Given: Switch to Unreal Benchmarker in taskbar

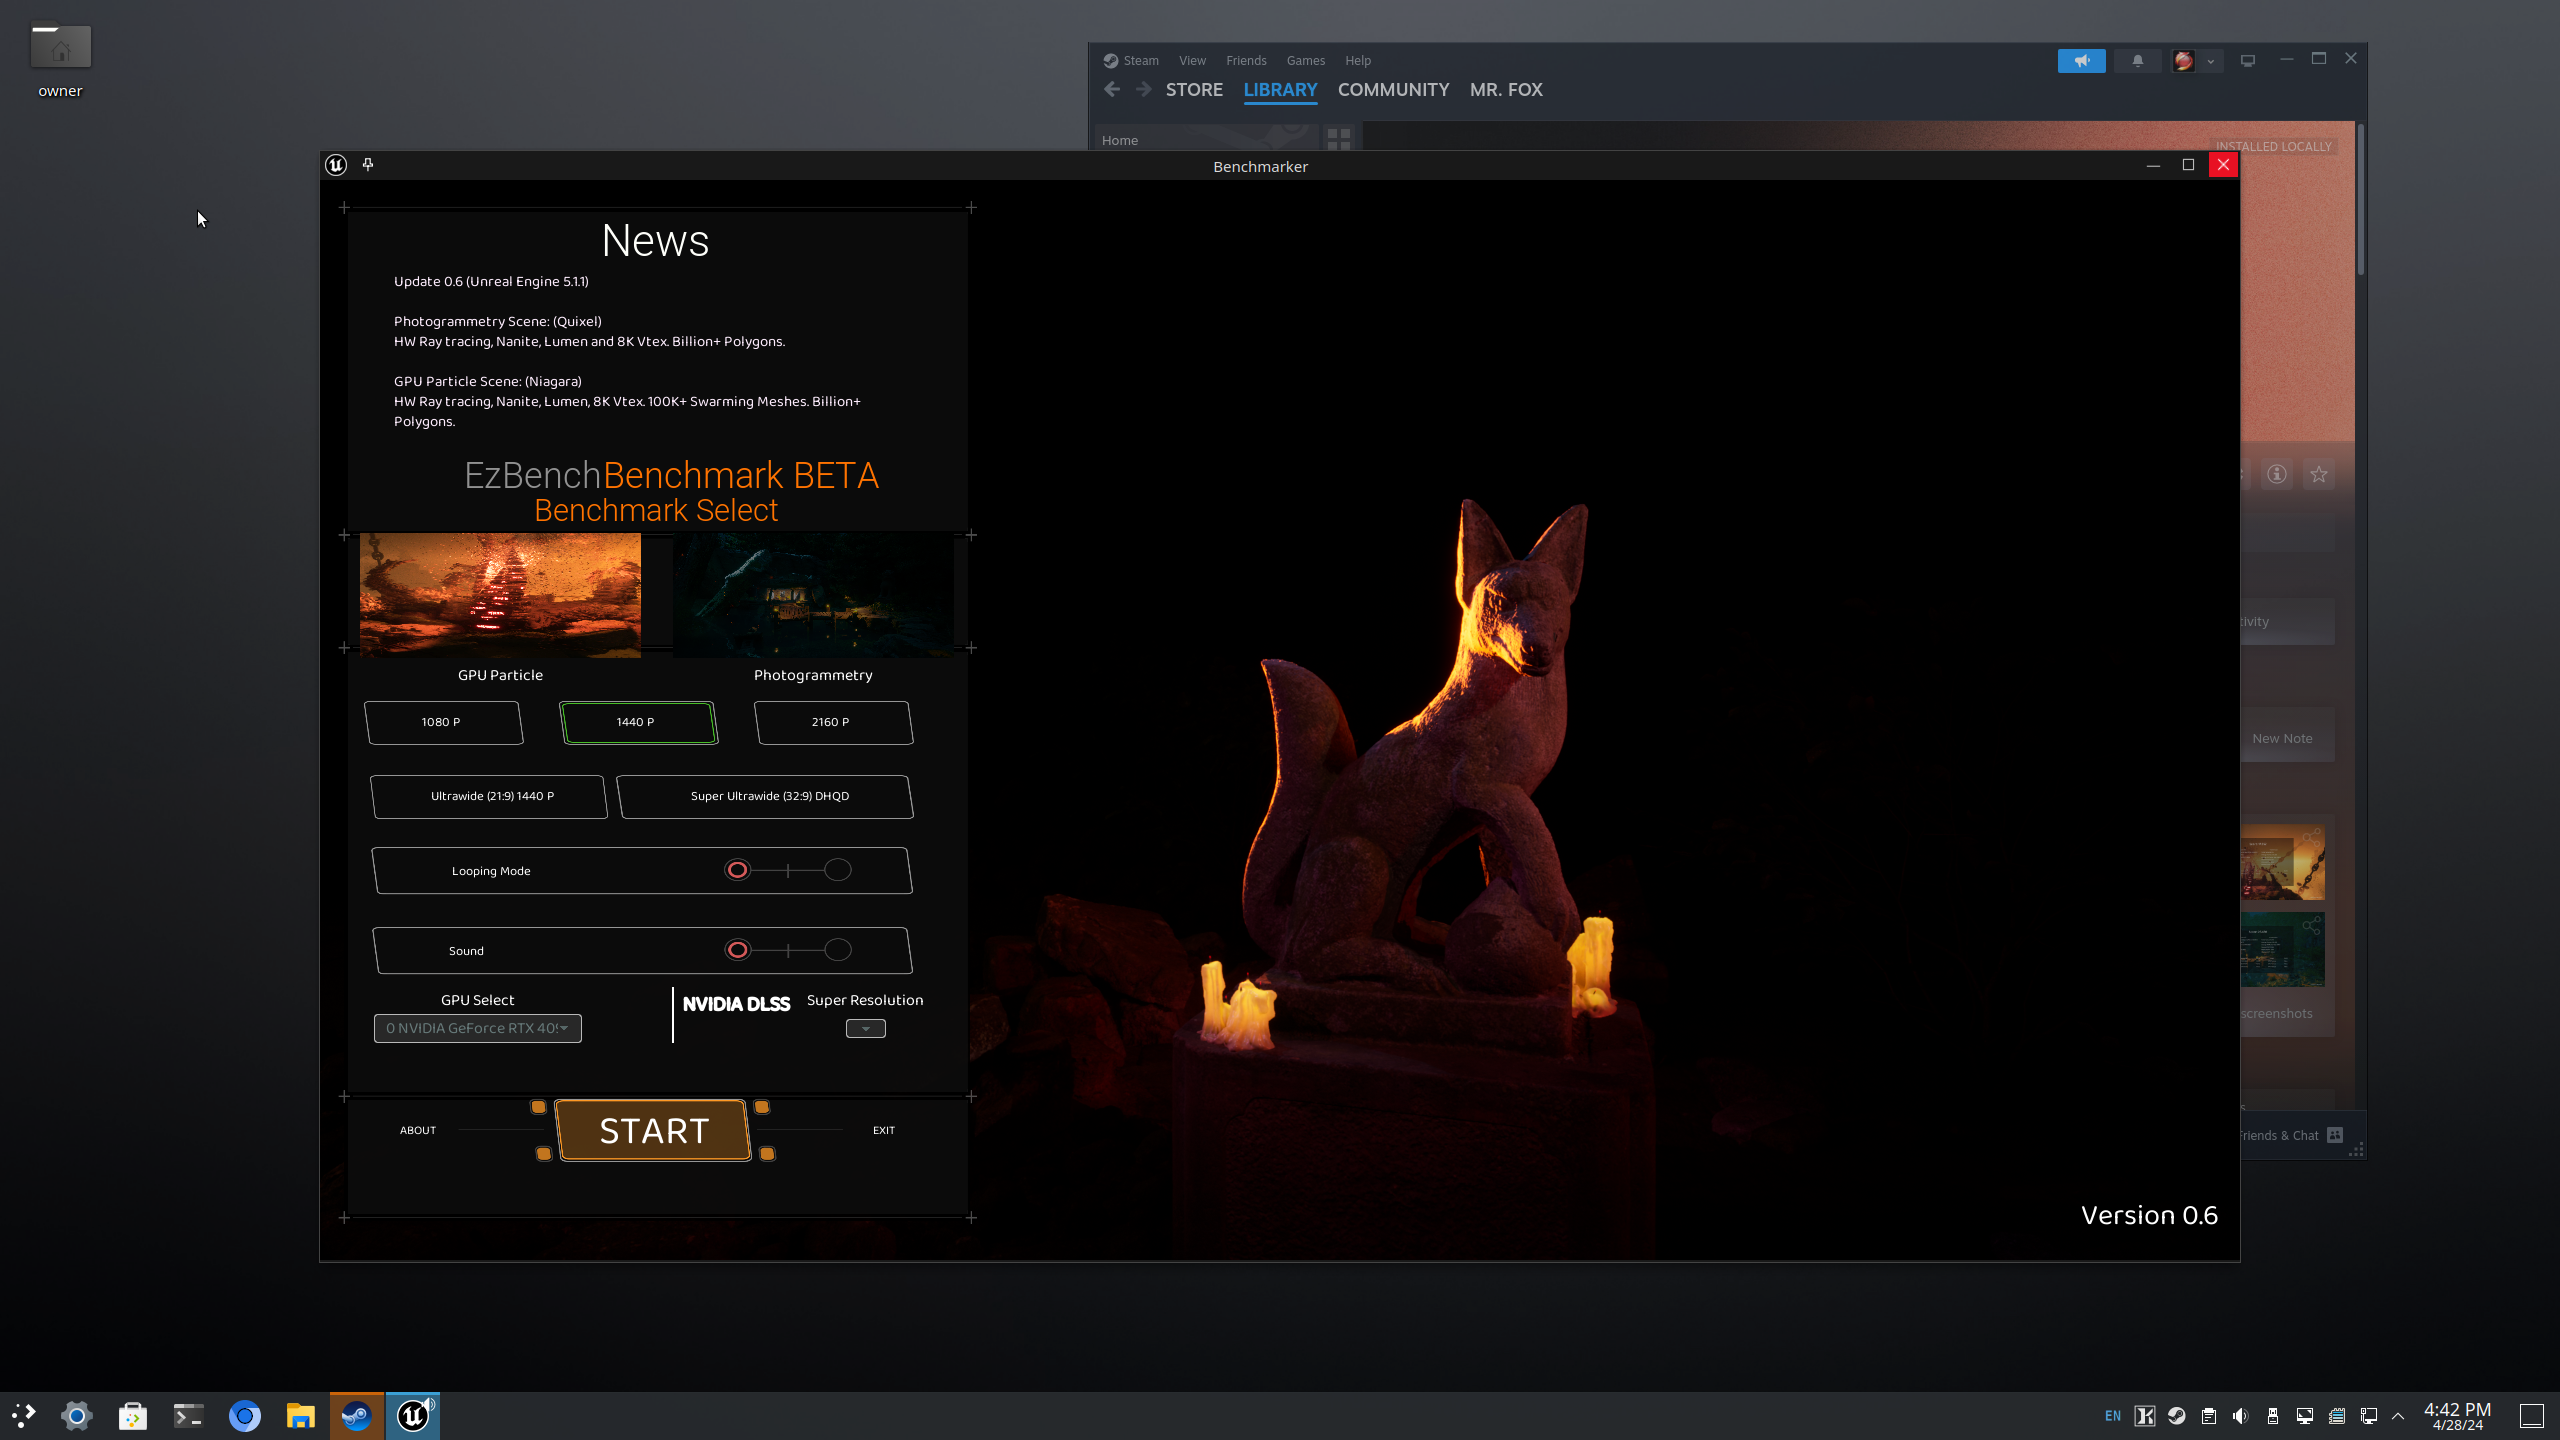Looking at the screenshot, I should (x=413, y=1416).
